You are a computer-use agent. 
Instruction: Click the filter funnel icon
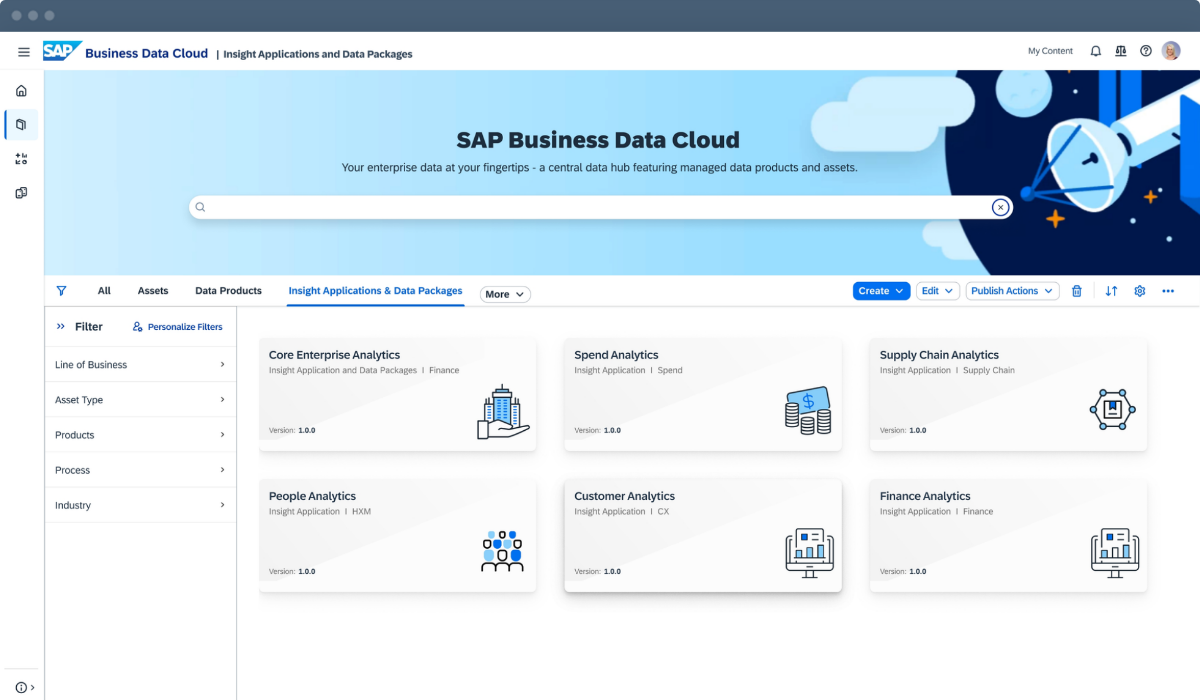[x=61, y=291]
